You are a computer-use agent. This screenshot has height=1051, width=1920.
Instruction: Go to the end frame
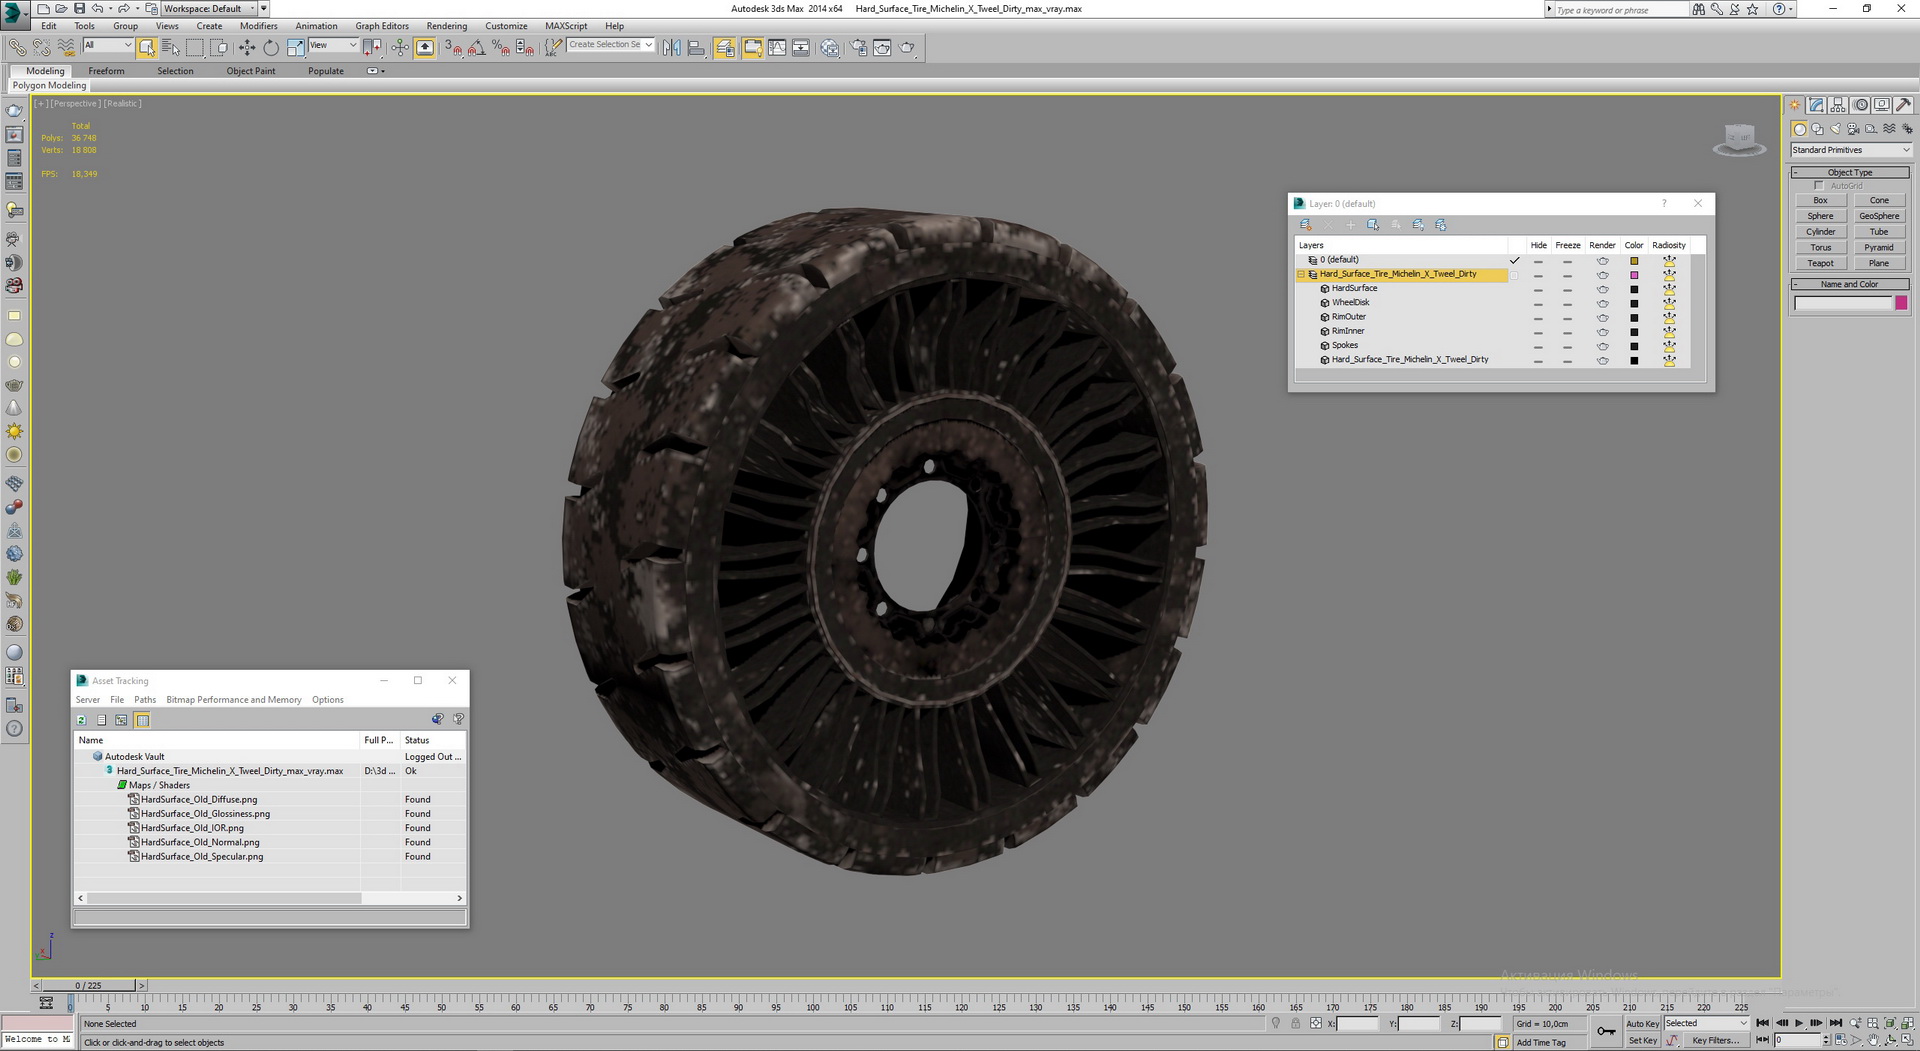click(1835, 1023)
